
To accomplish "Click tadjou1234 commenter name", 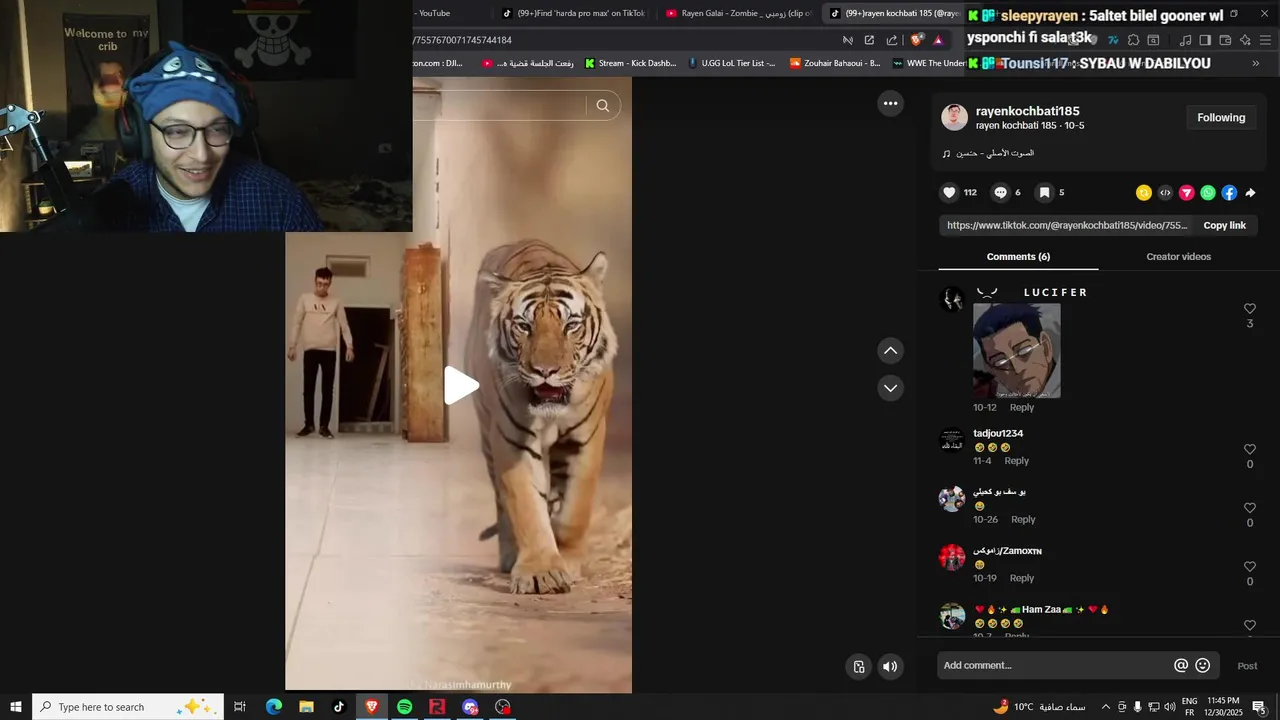I will tap(998, 434).
